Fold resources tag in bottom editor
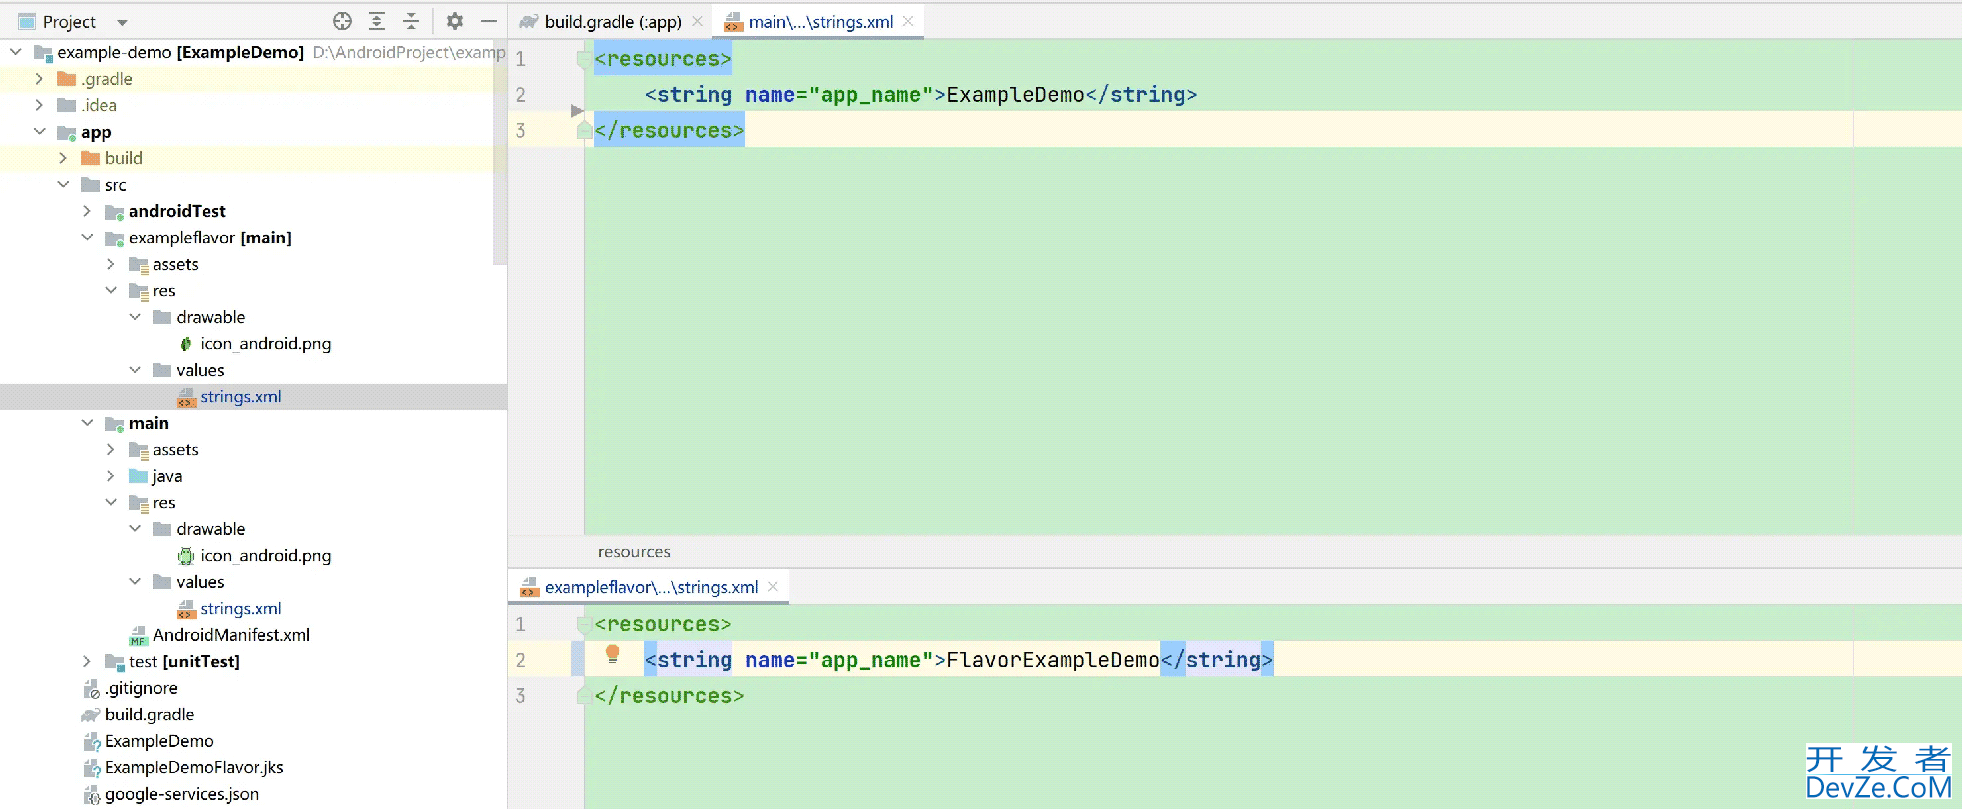 tap(583, 625)
